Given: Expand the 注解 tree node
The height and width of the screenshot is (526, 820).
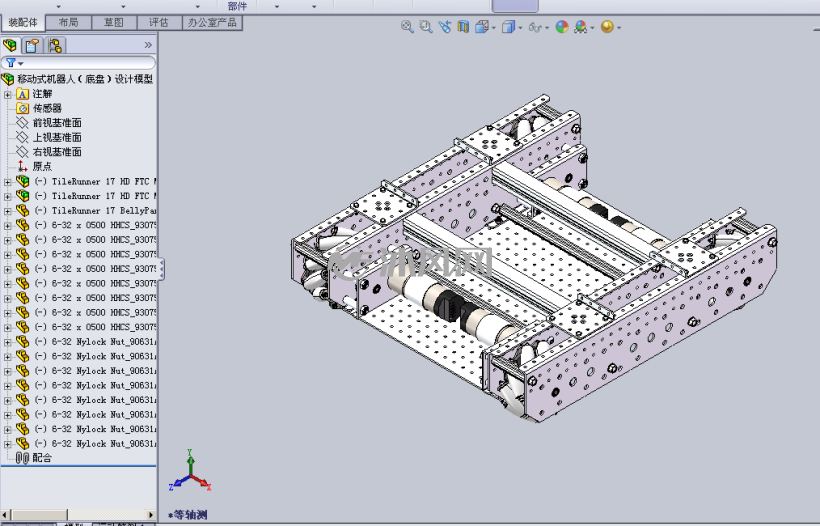Looking at the screenshot, I should pyautogui.click(x=7, y=95).
